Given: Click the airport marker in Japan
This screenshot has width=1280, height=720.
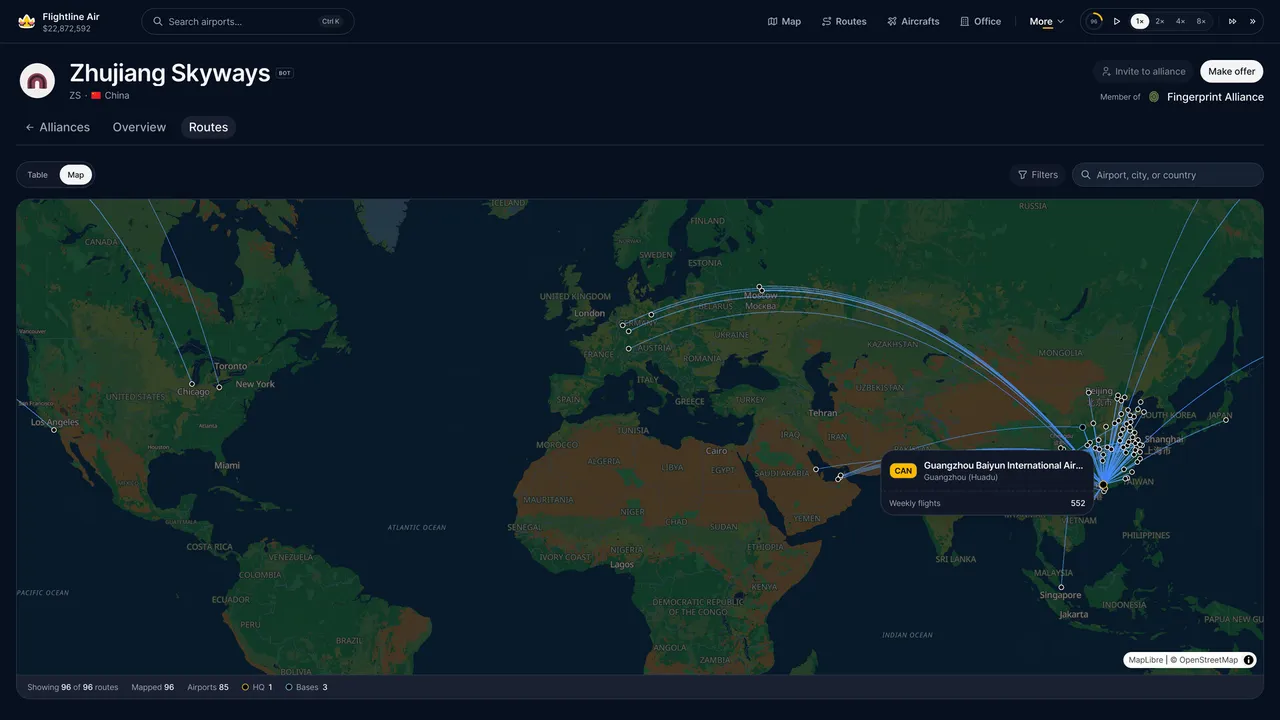Looking at the screenshot, I should (x=1226, y=420).
